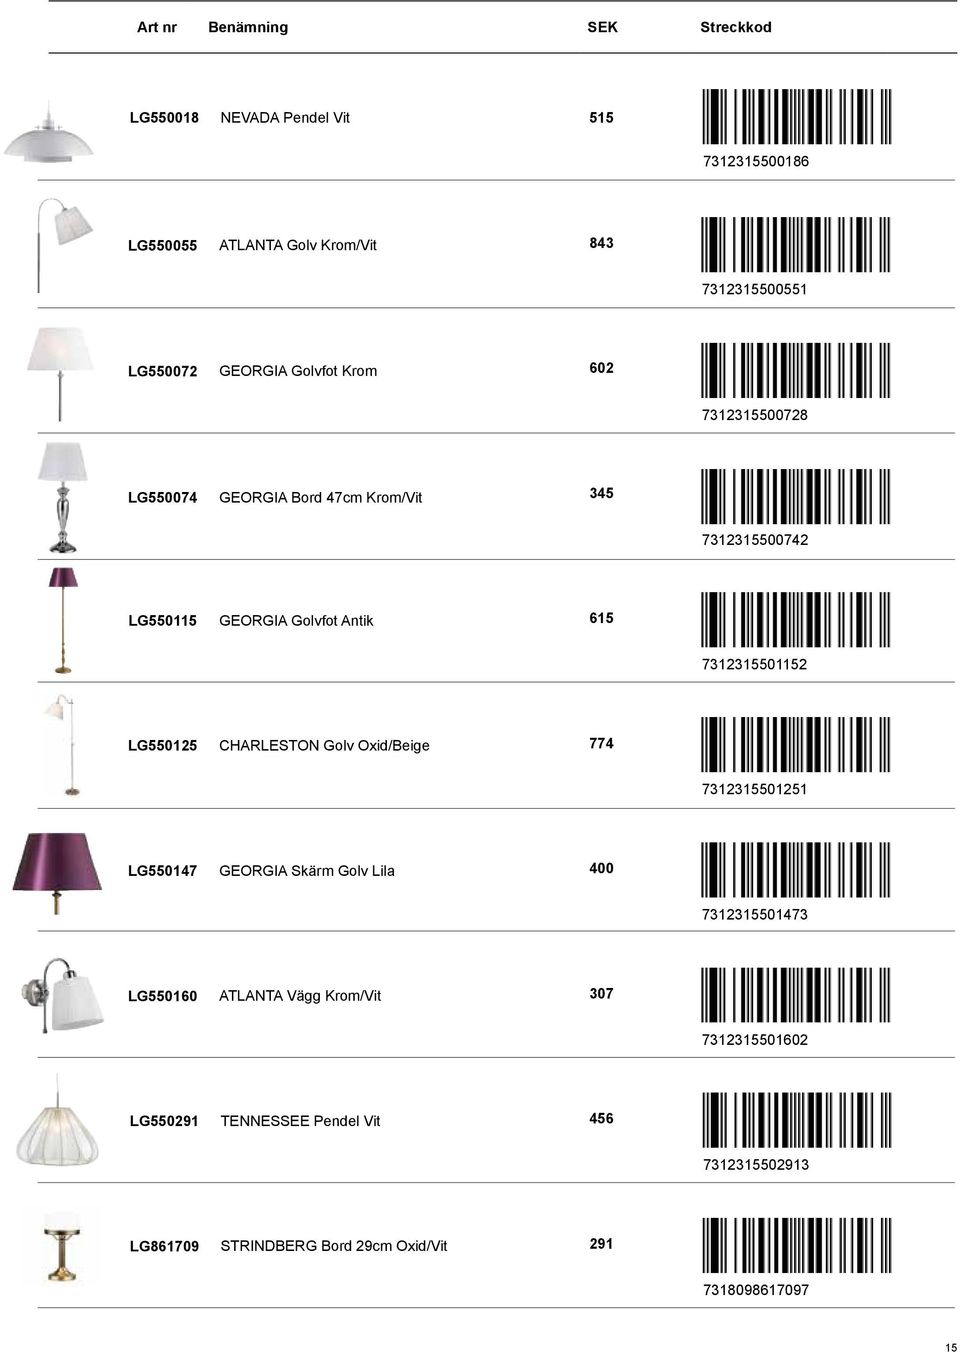Click the barcode for 7318098617097
The height and width of the screenshot is (1352, 960).
[796, 1246]
